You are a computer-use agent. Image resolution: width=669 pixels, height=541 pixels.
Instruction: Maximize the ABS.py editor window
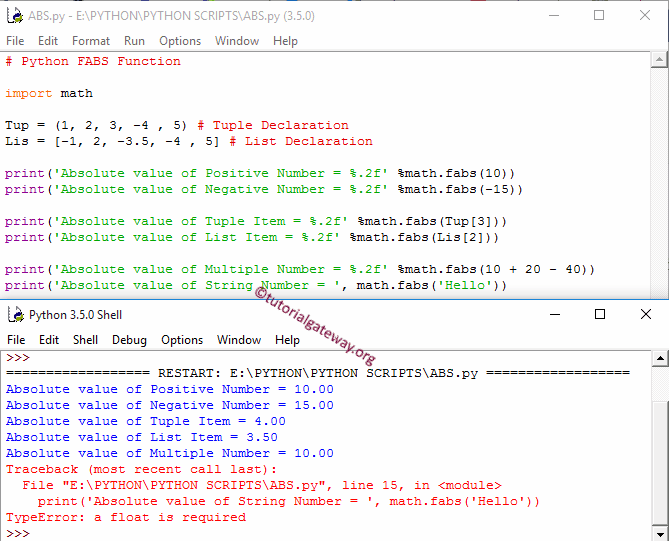pos(599,16)
